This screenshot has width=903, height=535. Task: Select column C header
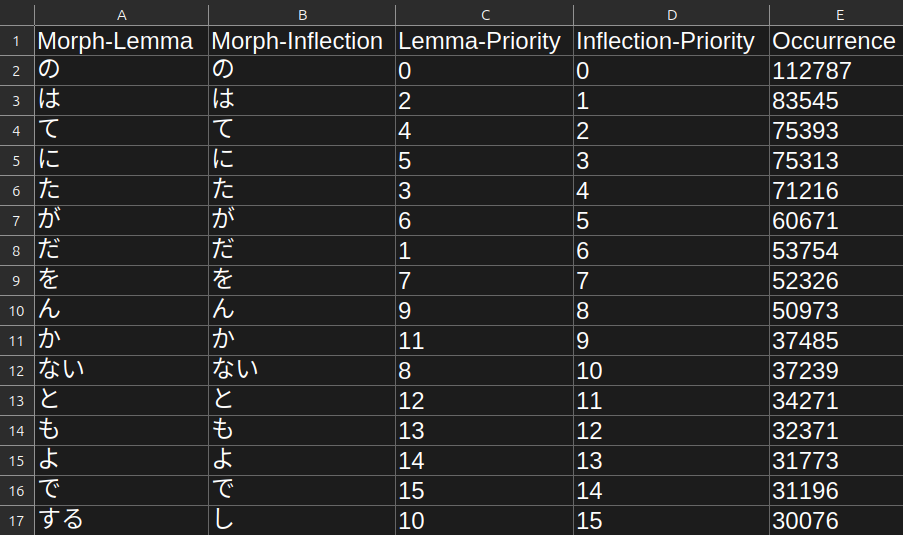(485, 14)
